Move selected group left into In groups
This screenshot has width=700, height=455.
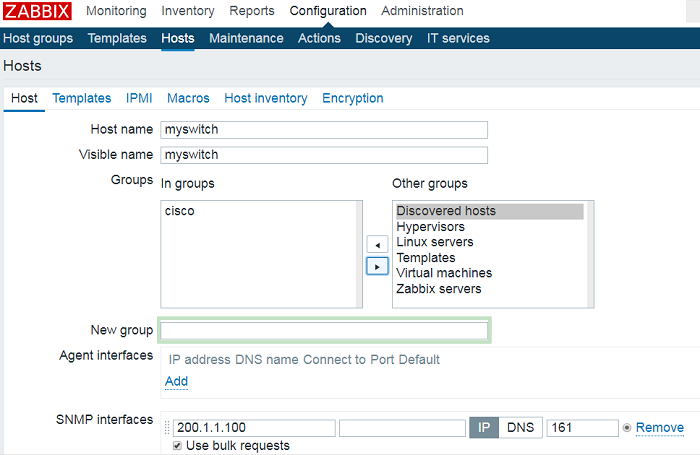(377, 245)
